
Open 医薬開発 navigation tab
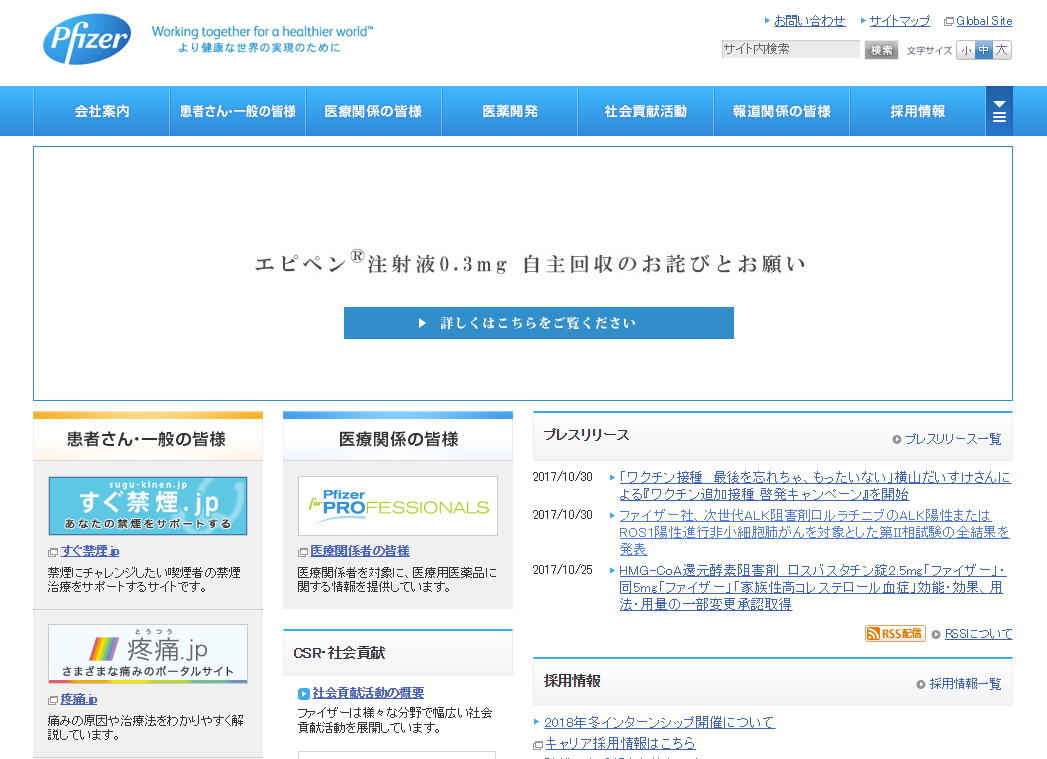[509, 111]
